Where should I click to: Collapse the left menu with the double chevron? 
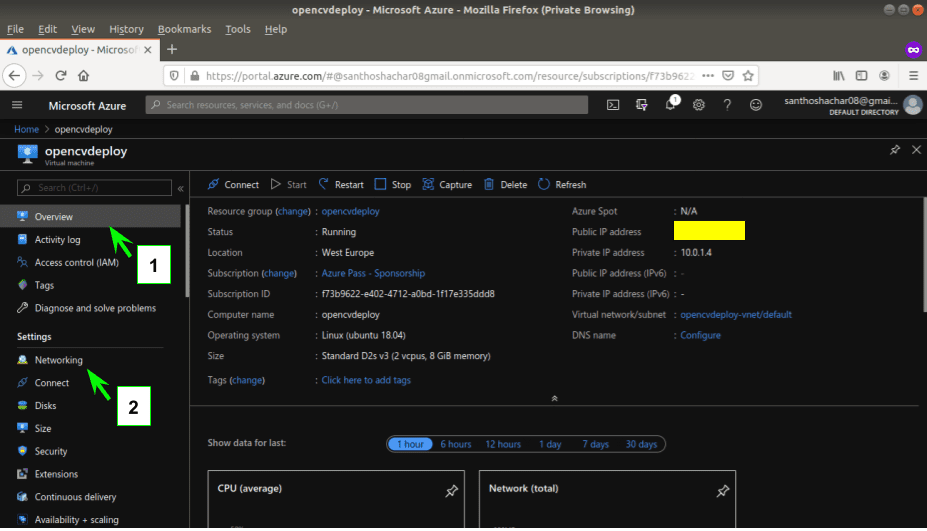tap(181, 189)
